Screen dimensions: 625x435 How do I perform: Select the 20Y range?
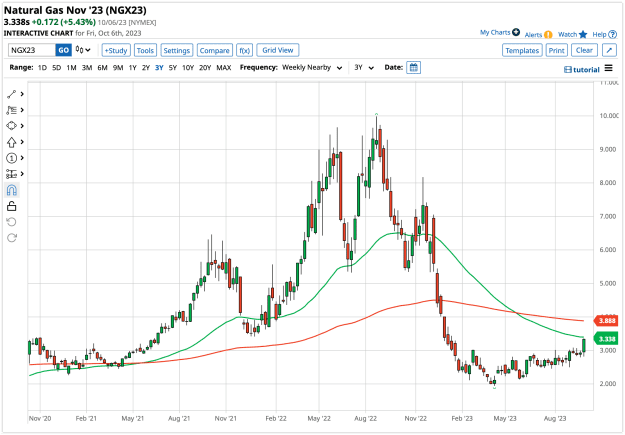click(x=205, y=68)
